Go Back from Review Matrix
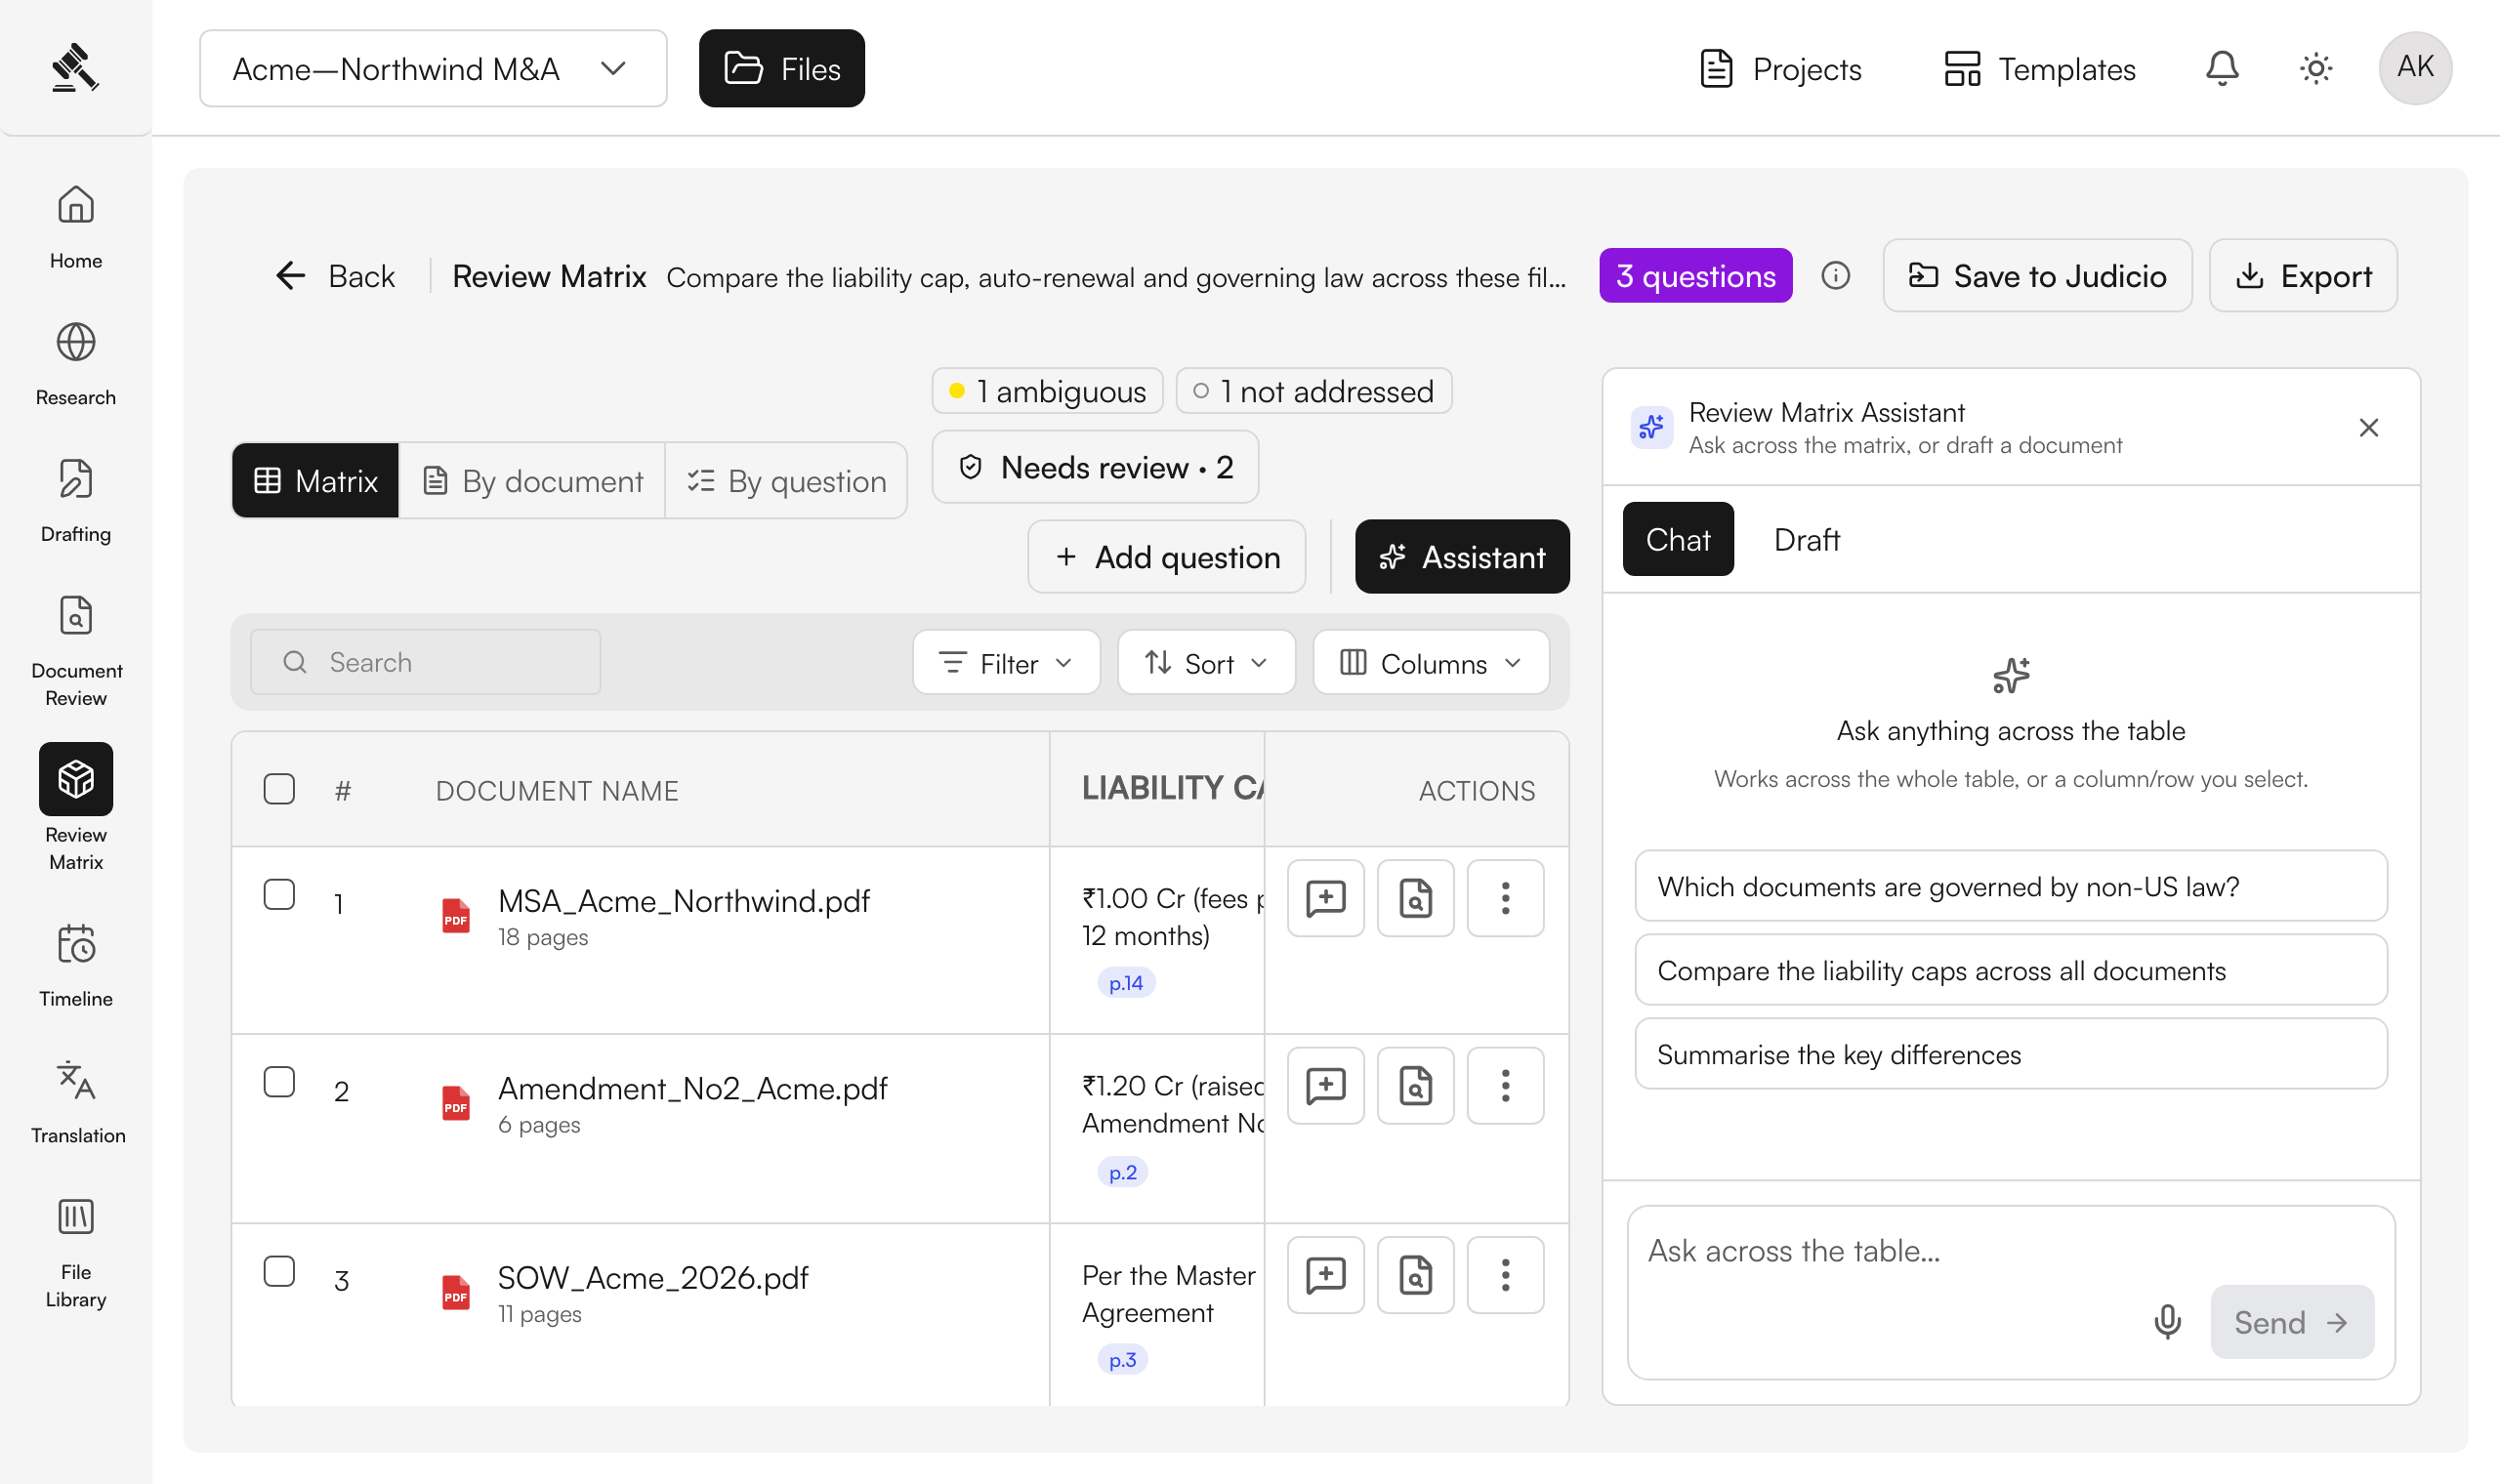The width and height of the screenshot is (2500, 1484). tap(335, 276)
